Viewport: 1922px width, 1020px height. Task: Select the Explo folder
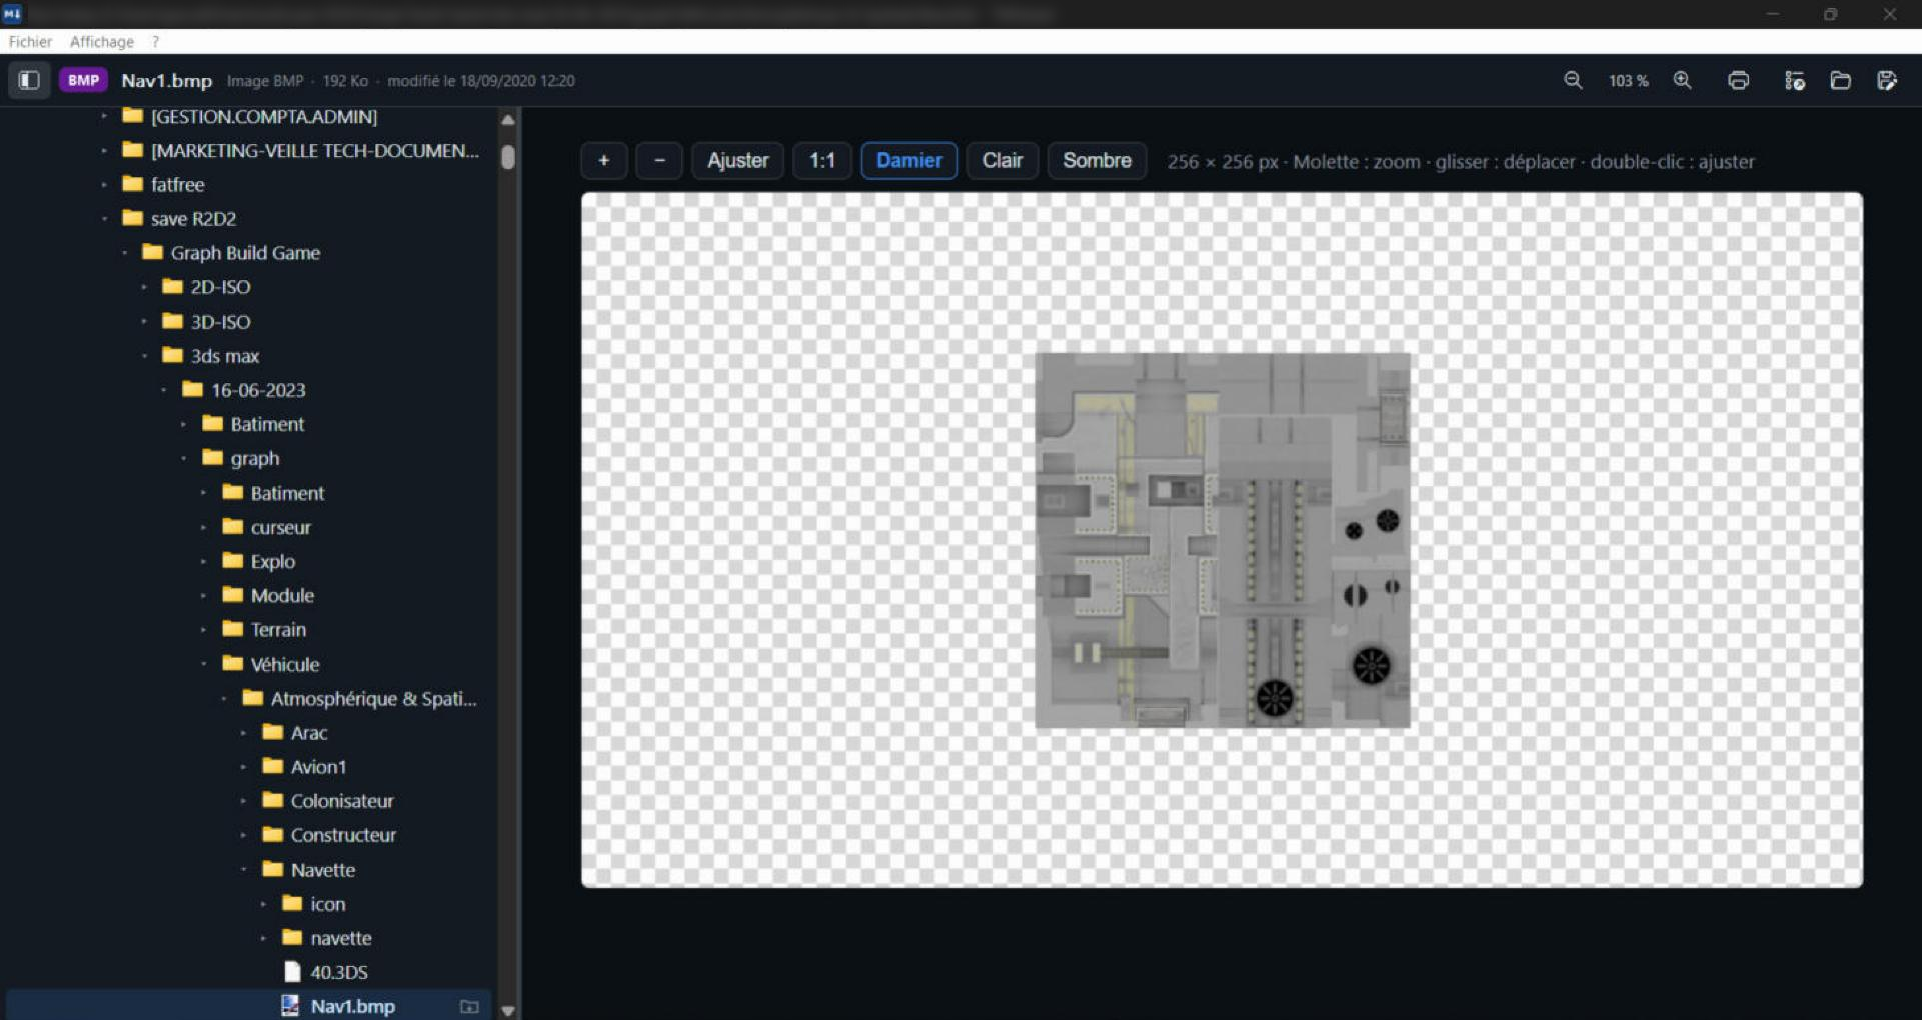coord(272,561)
